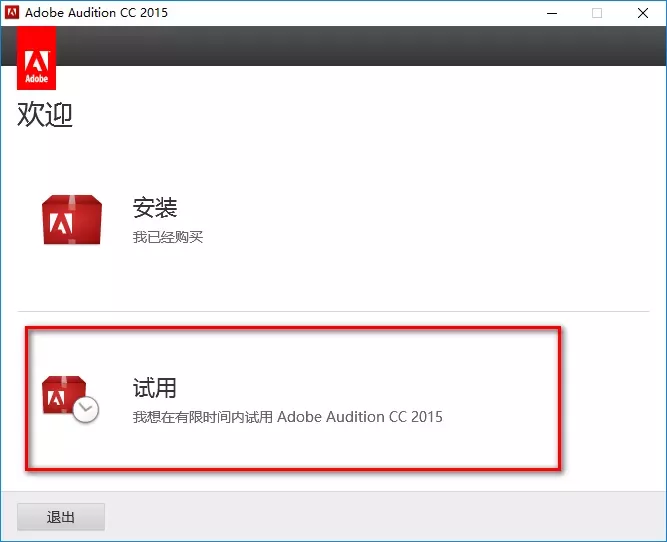This screenshot has width=667, height=542.
Task: Click the red Adobe logo in header
Action: 37,59
